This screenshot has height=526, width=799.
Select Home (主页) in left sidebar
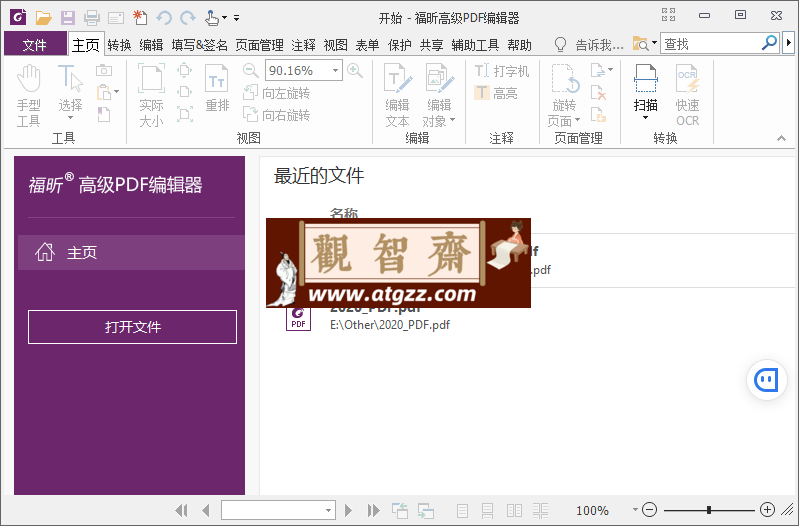pyautogui.click(x=131, y=252)
